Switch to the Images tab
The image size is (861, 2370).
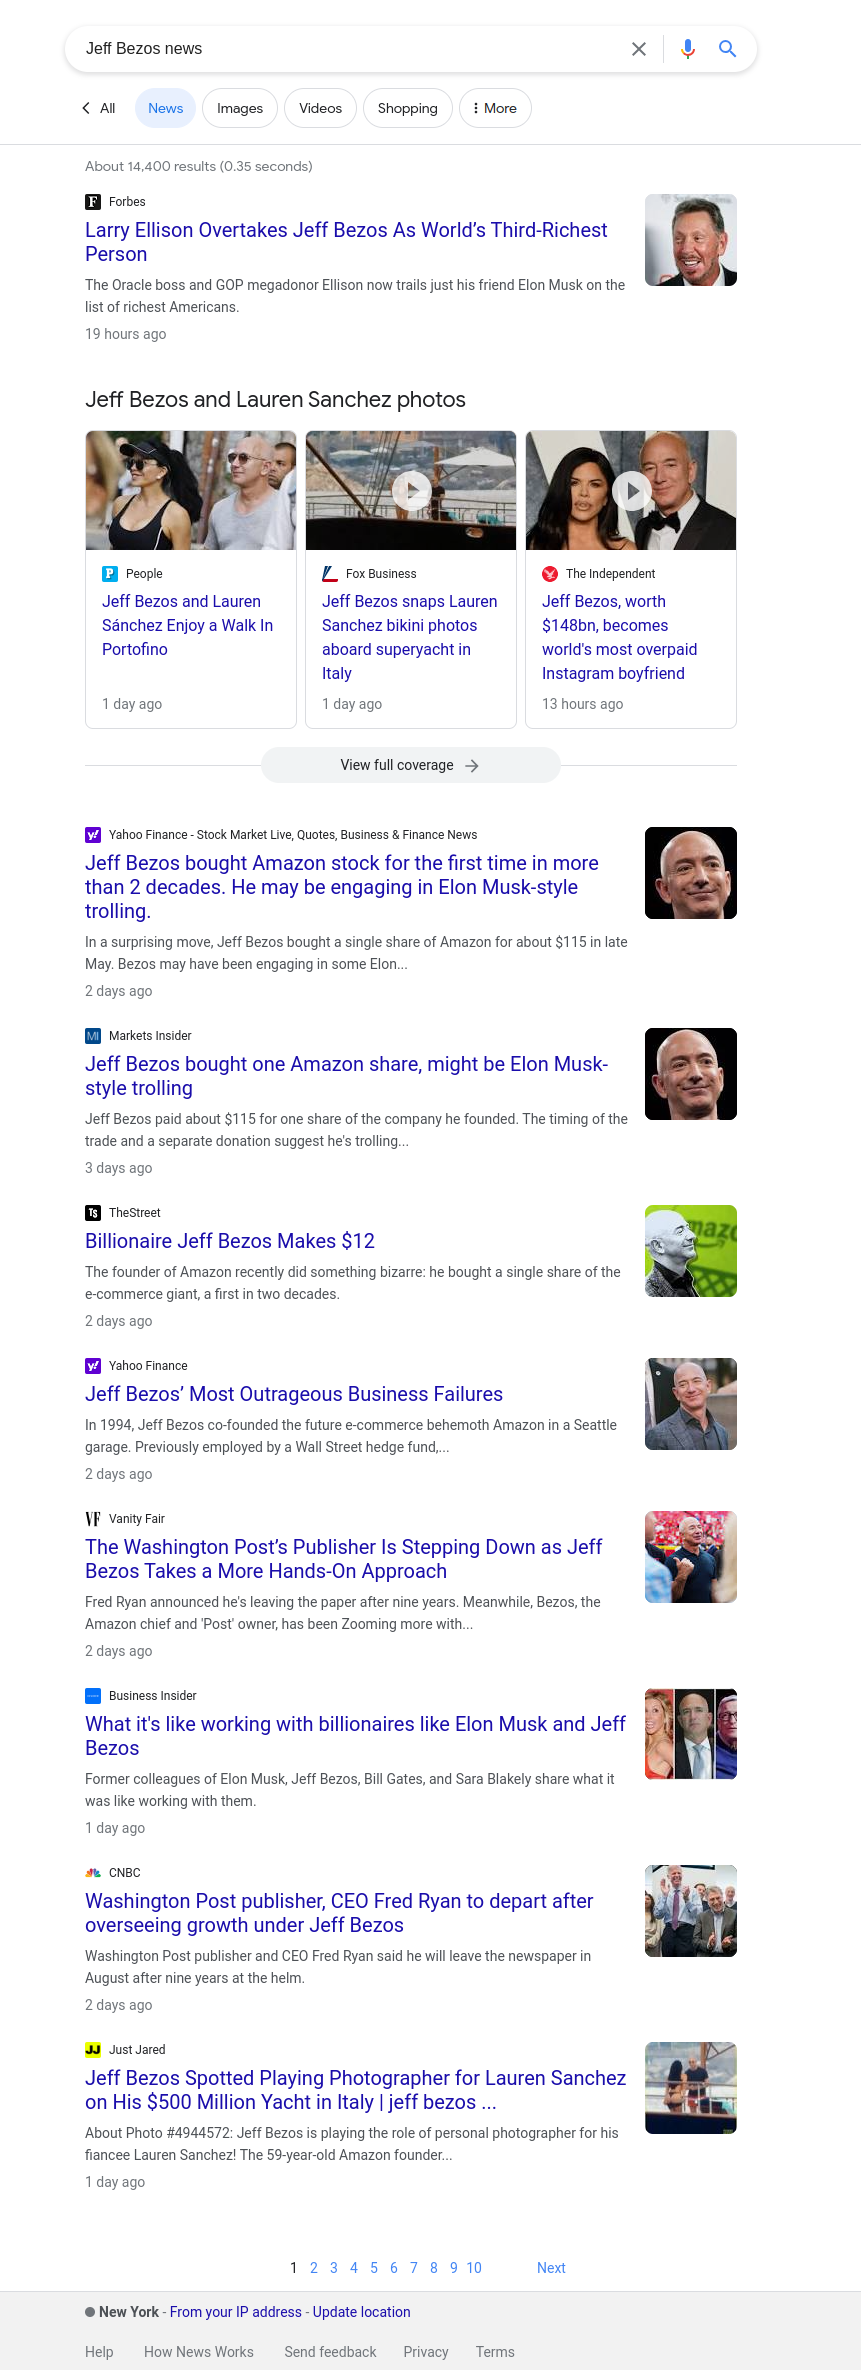click(x=240, y=108)
